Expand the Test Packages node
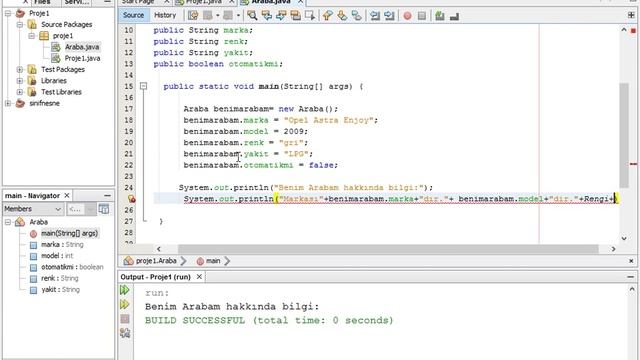 pos(20,69)
